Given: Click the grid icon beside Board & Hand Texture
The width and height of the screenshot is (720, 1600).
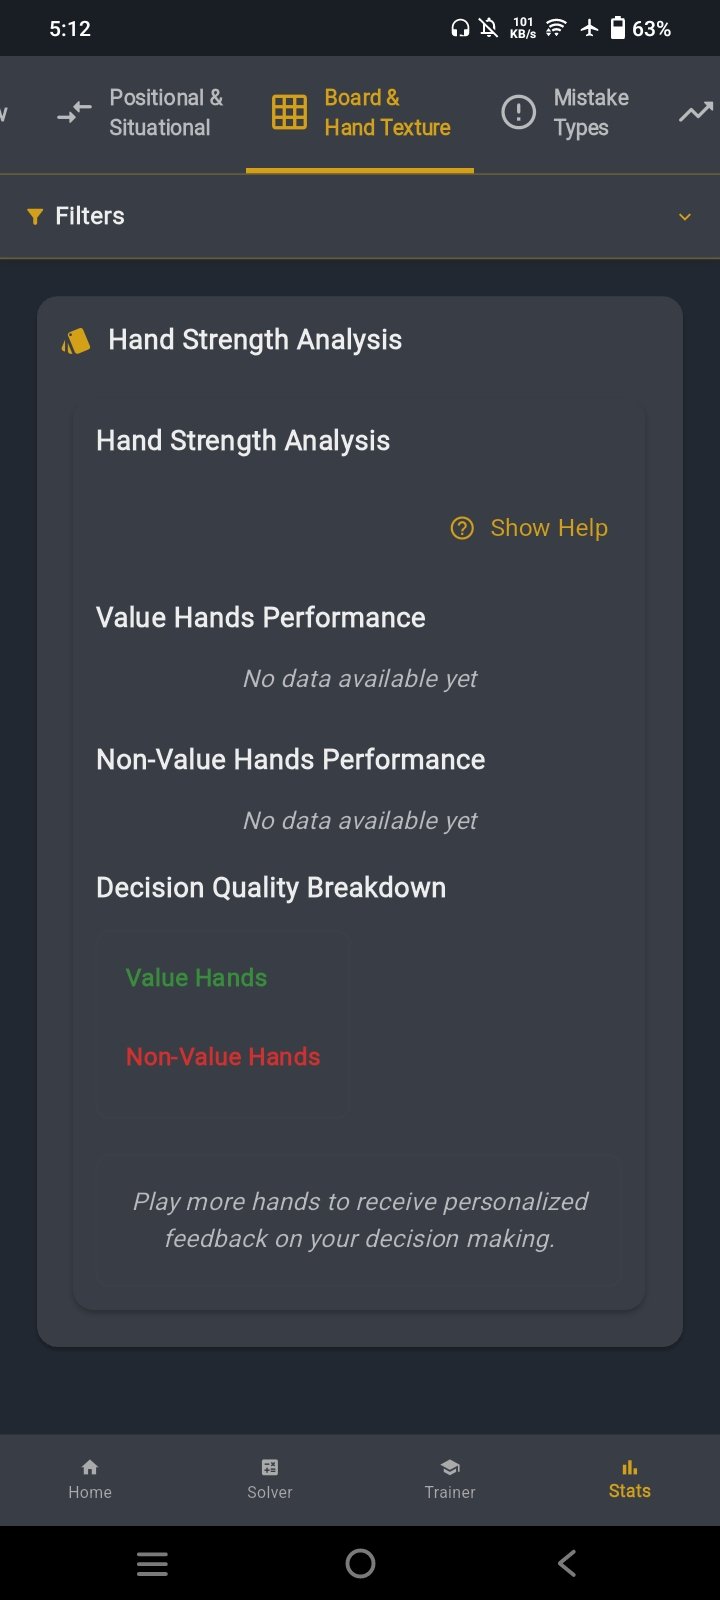Looking at the screenshot, I should [289, 112].
